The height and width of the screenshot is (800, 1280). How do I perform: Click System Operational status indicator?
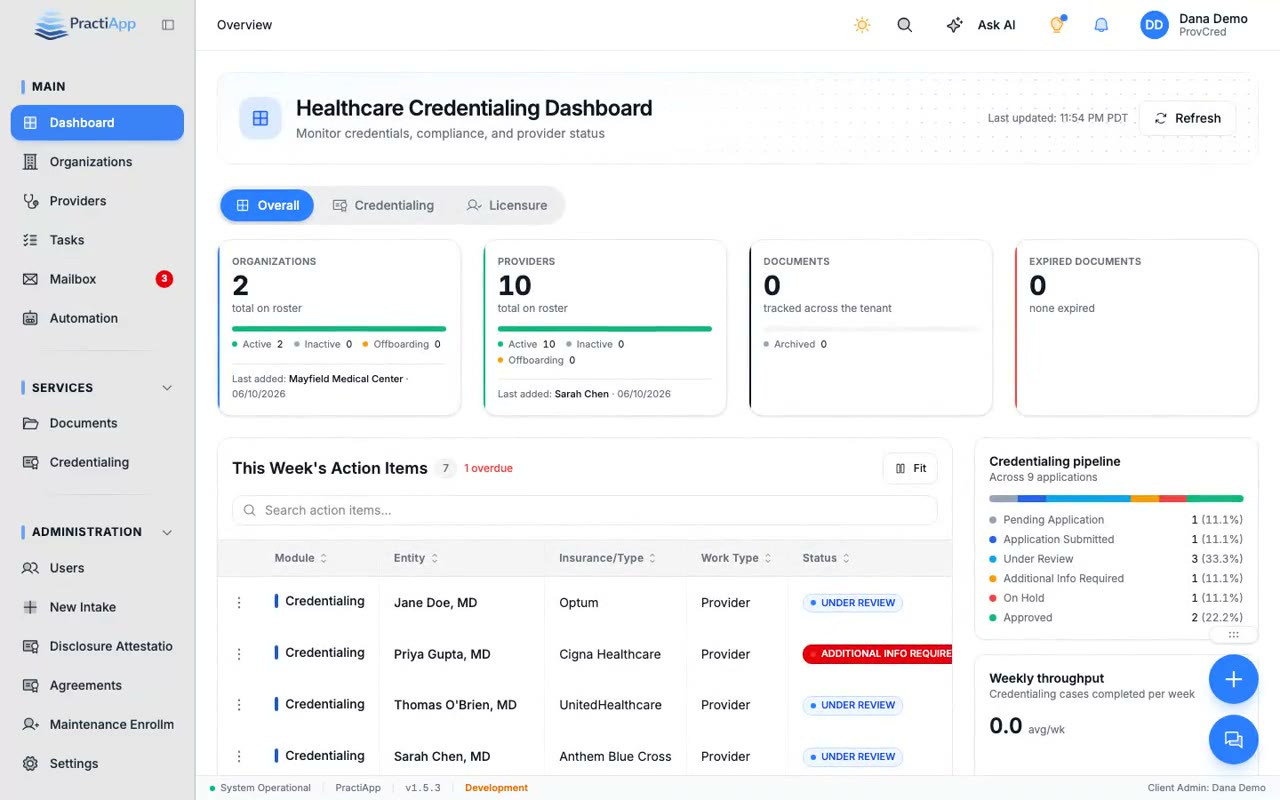tap(260, 788)
